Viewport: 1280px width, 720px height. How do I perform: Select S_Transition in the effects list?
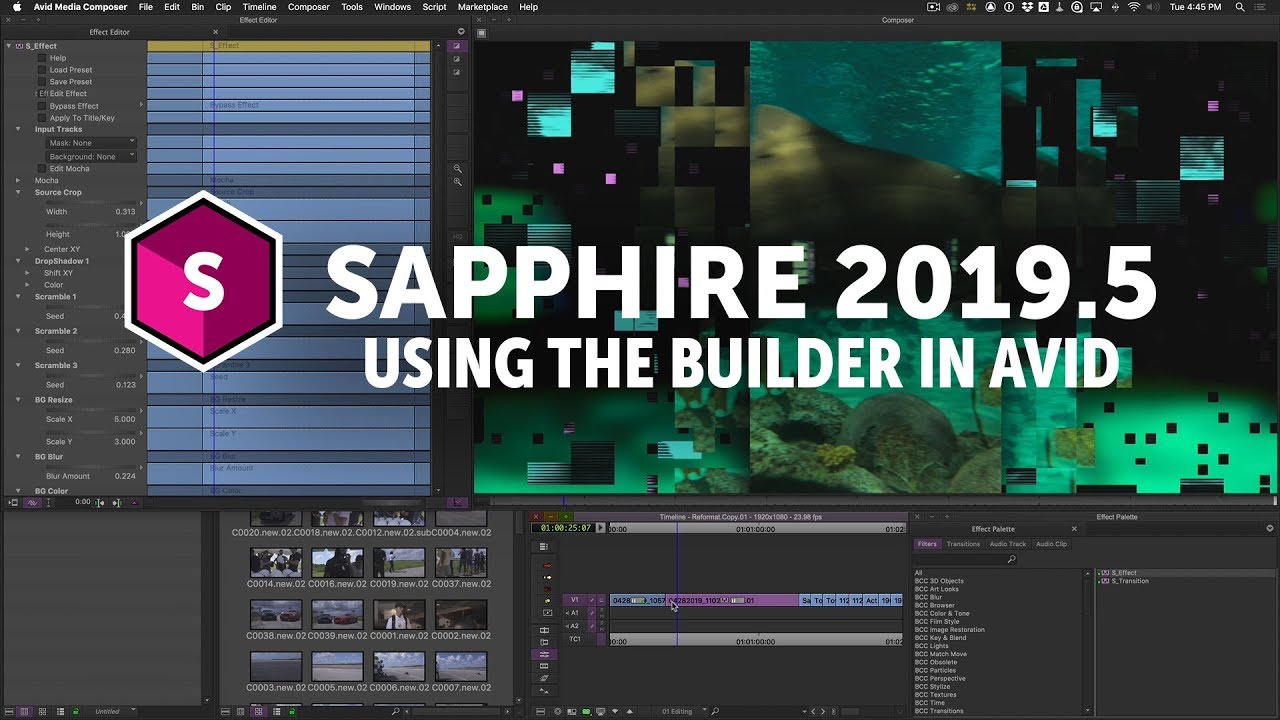point(1130,581)
